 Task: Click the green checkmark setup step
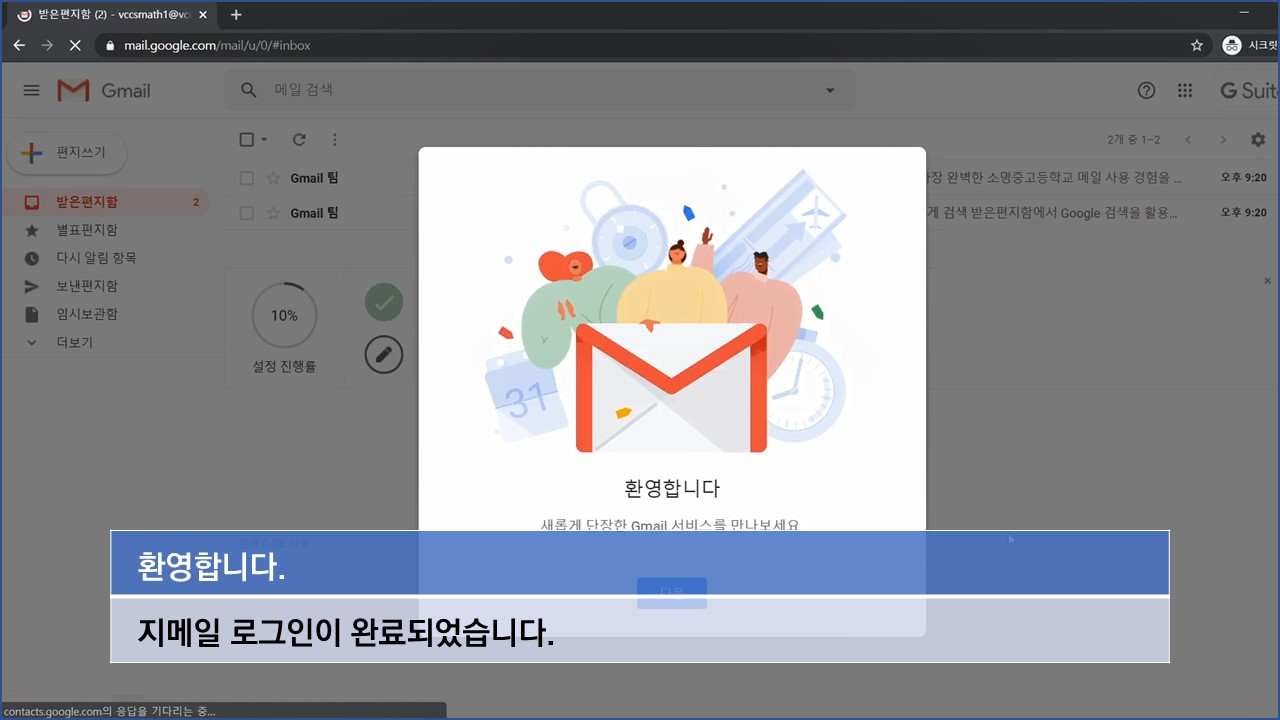(x=384, y=302)
